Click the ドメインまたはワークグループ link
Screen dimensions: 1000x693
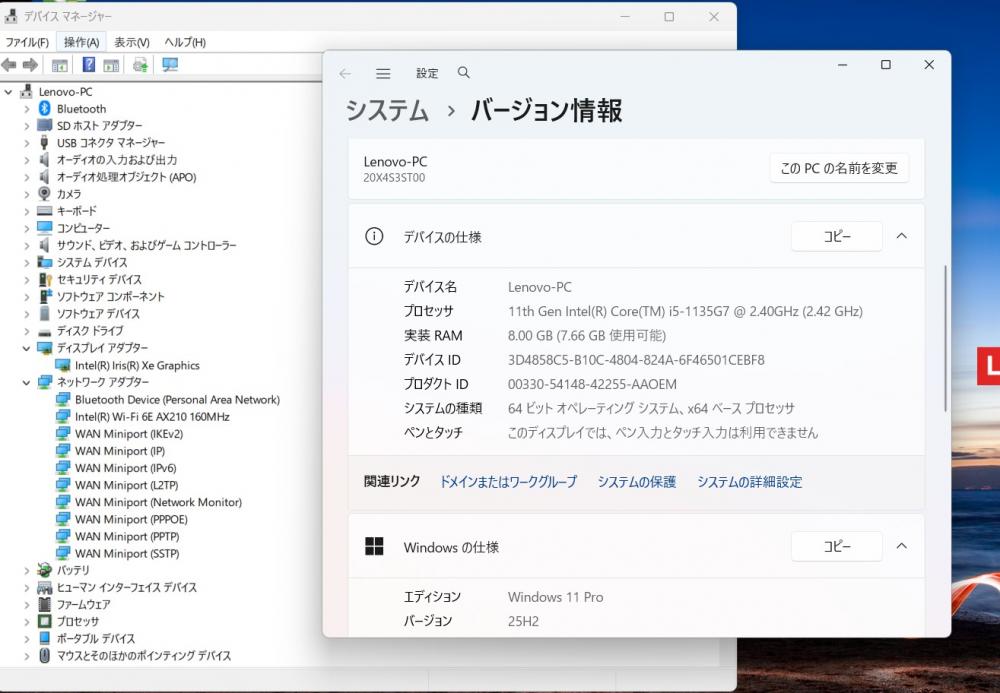(x=508, y=482)
